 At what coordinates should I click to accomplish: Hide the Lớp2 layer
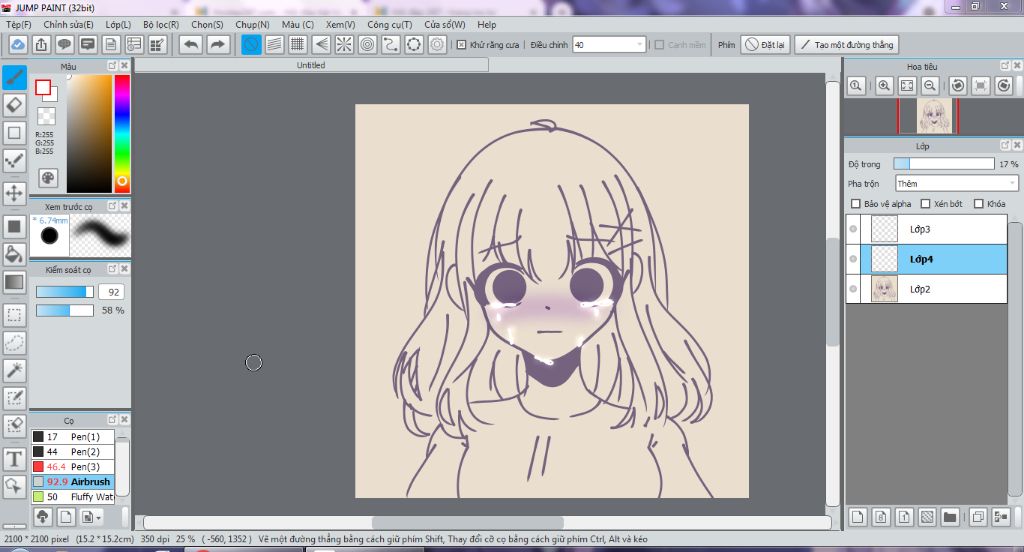point(853,289)
